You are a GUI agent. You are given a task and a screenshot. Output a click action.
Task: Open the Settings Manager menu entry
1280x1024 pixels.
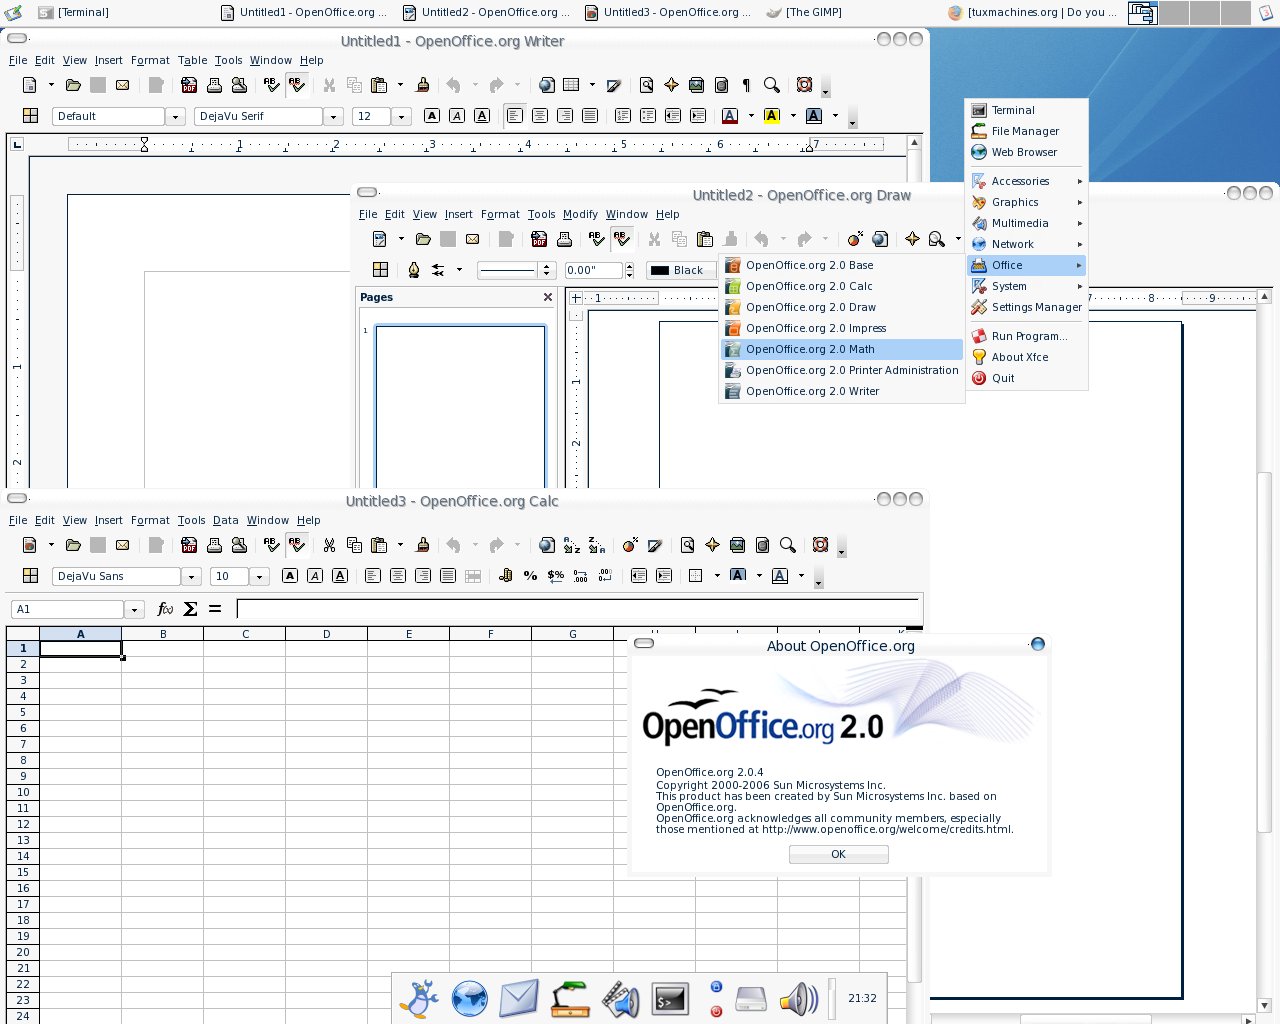[1026, 307]
